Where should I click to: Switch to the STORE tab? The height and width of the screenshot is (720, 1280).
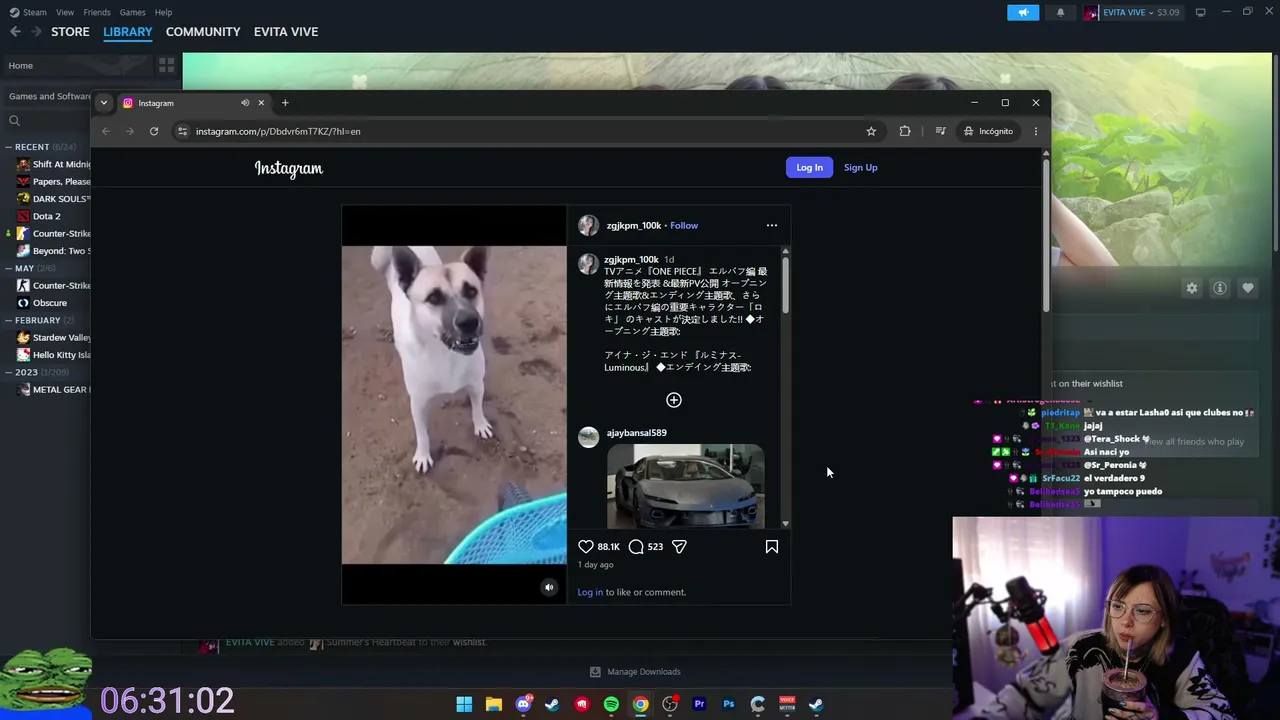coord(70,32)
